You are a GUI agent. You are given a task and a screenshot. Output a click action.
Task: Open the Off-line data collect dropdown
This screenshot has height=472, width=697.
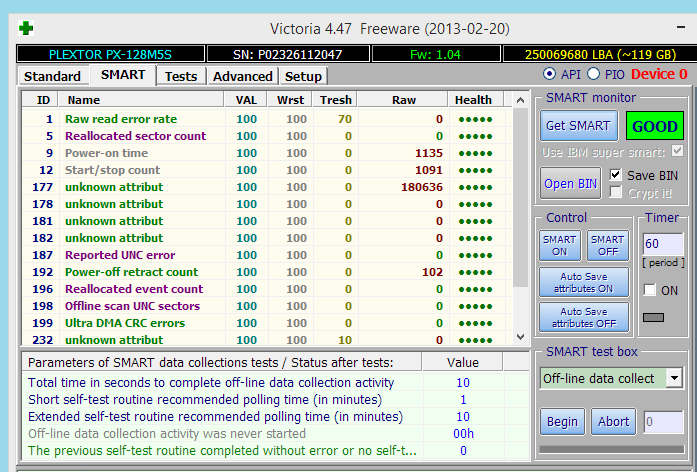coord(674,379)
